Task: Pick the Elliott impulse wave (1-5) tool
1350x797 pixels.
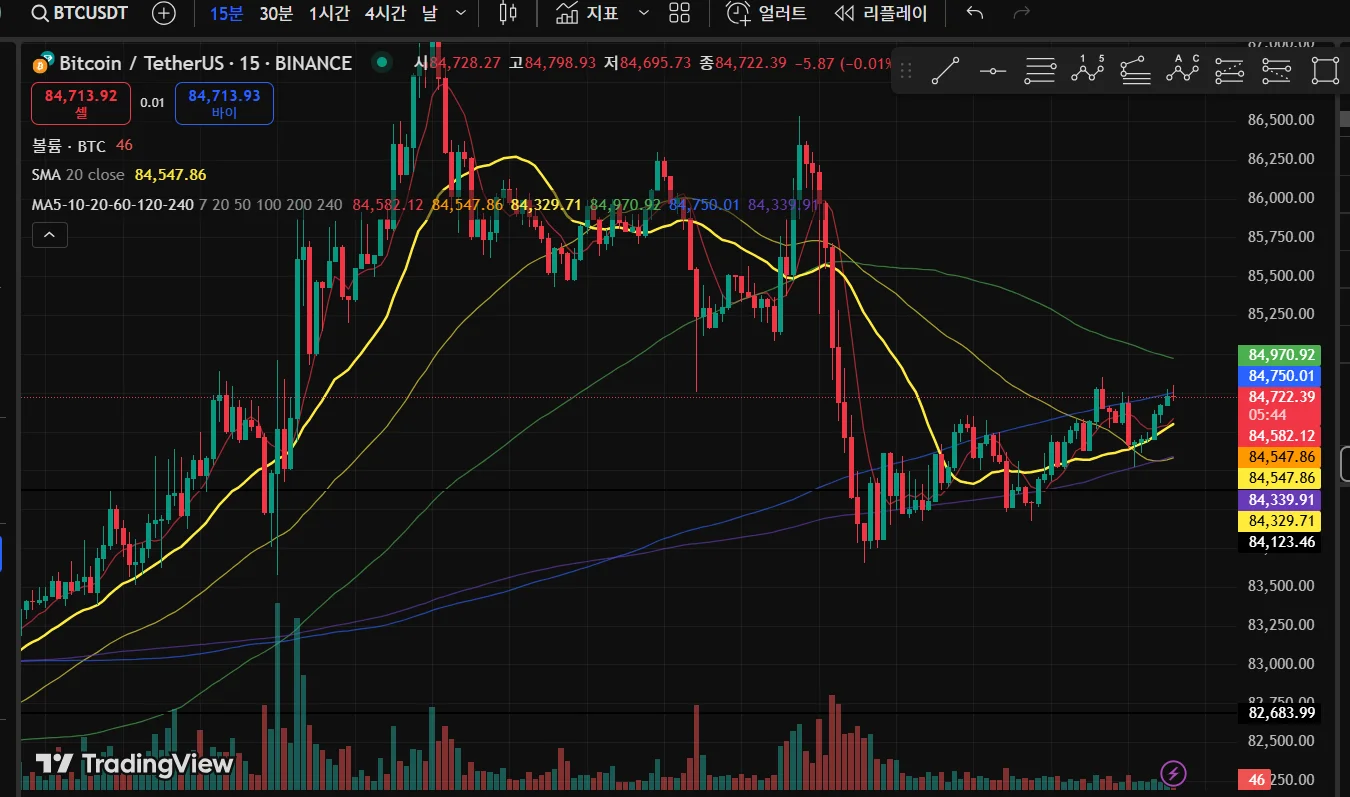Action: (1087, 71)
